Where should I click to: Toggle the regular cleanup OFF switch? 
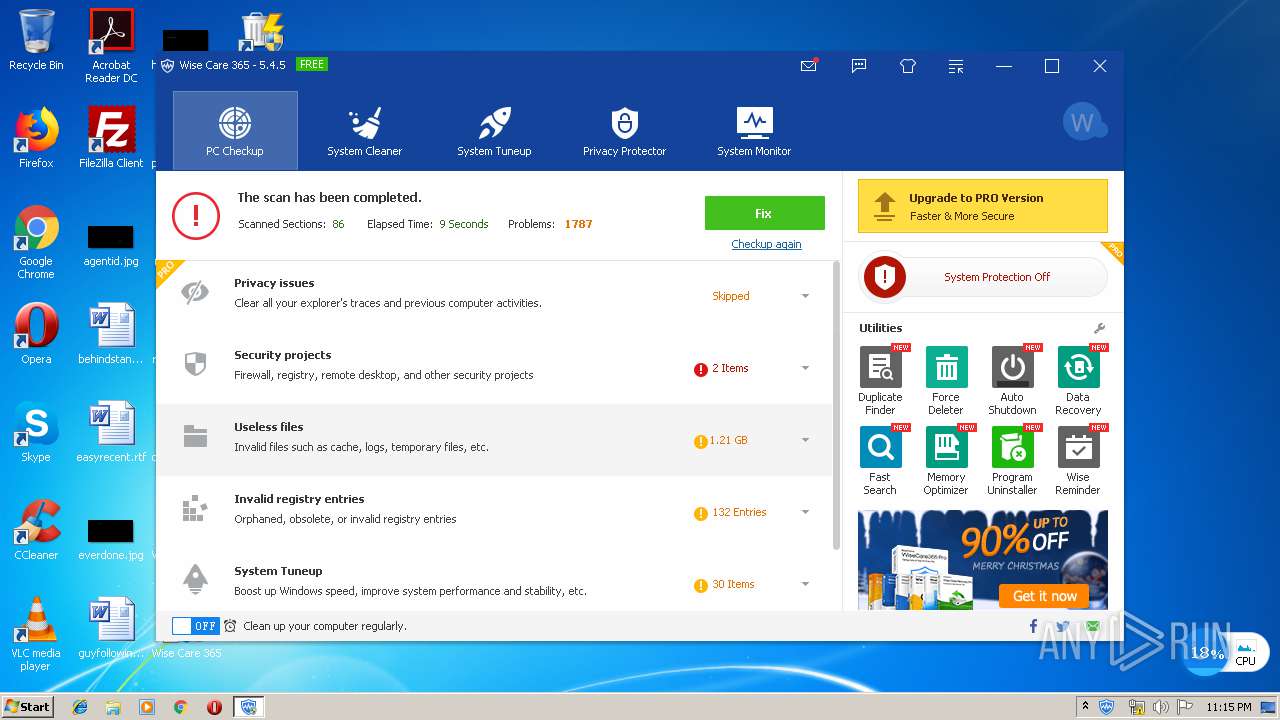pos(195,626)
